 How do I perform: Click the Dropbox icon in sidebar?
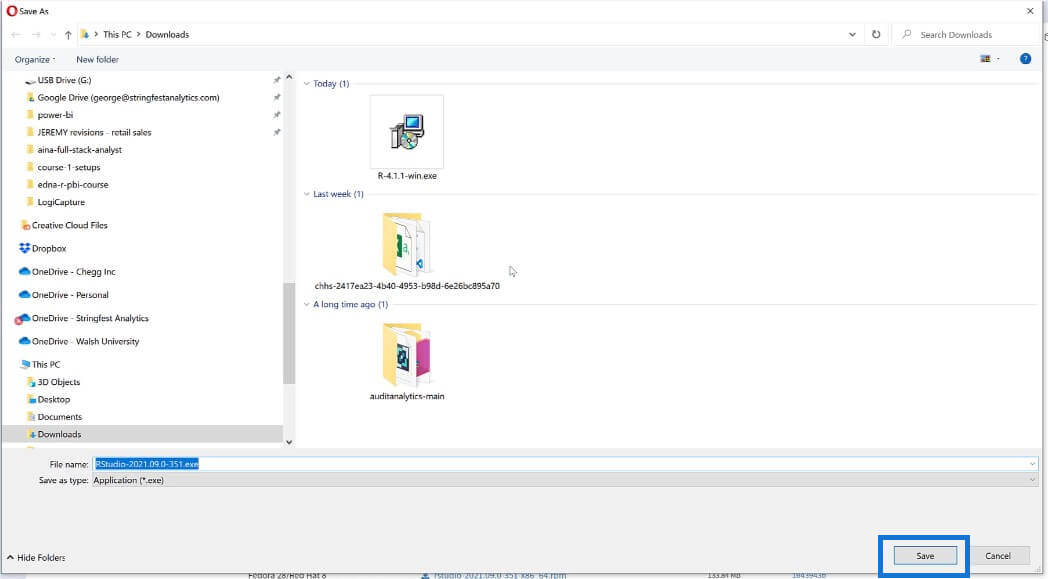(x=25, y=248)
